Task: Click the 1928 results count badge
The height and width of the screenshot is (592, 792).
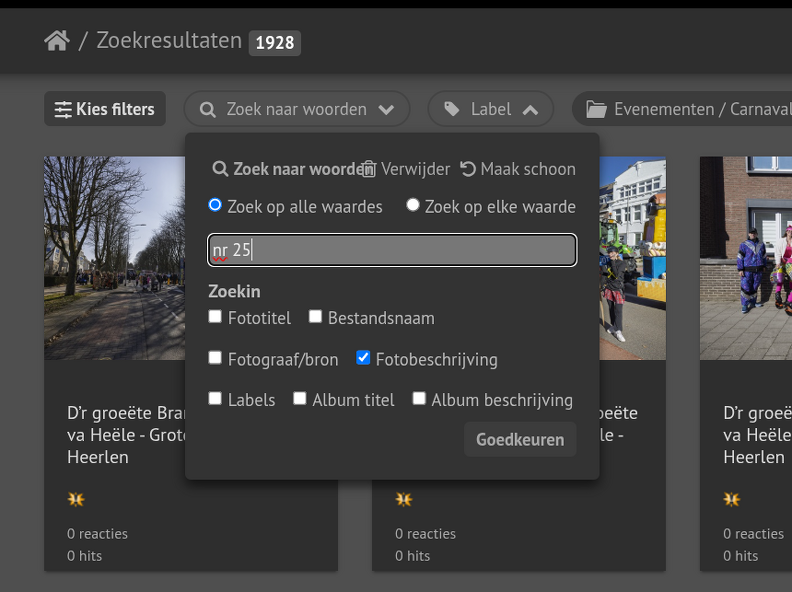Action: tap(275, 43)
